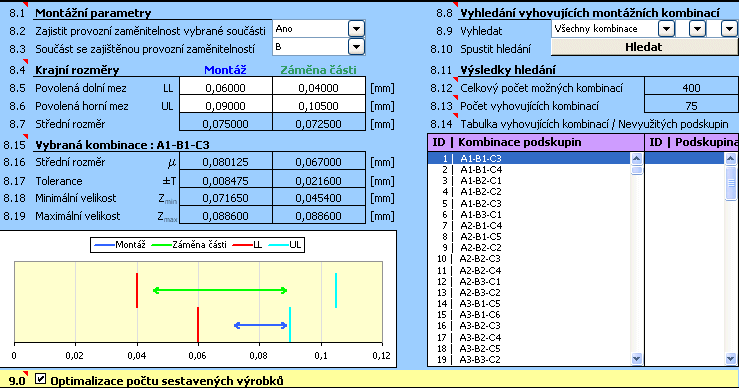Click ID Kombinace podskupin column header
Screen dimensions: 739x388
pos(535,142)
